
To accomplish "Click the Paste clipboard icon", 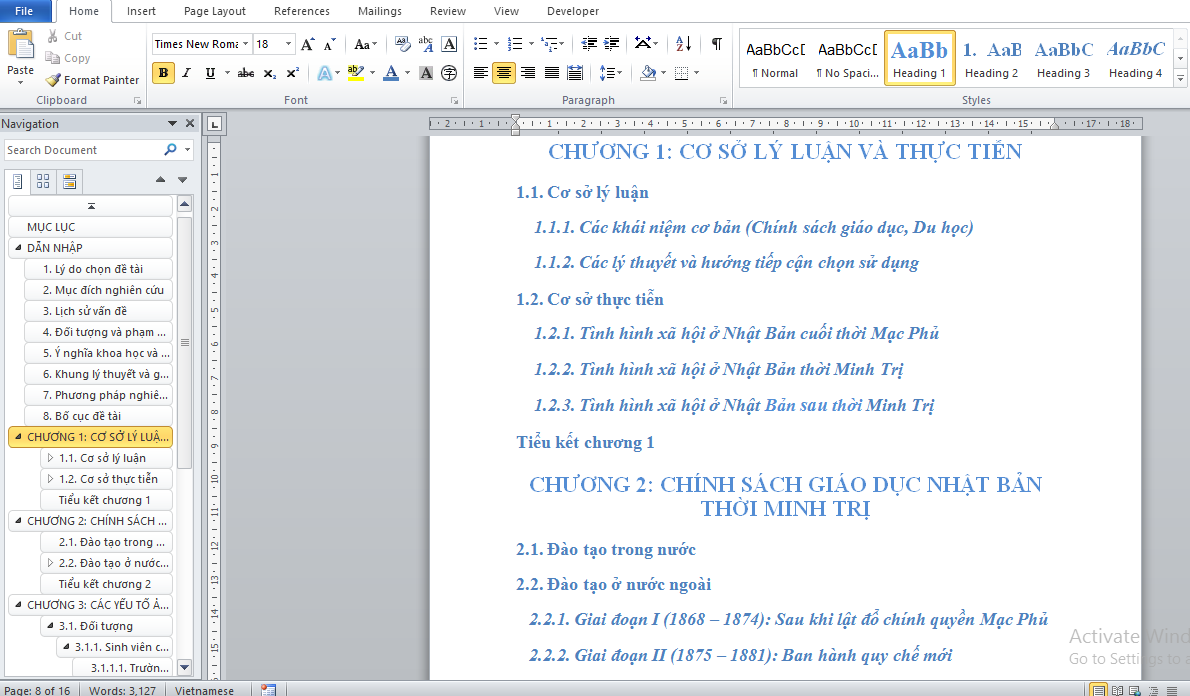I will [20, 44].
